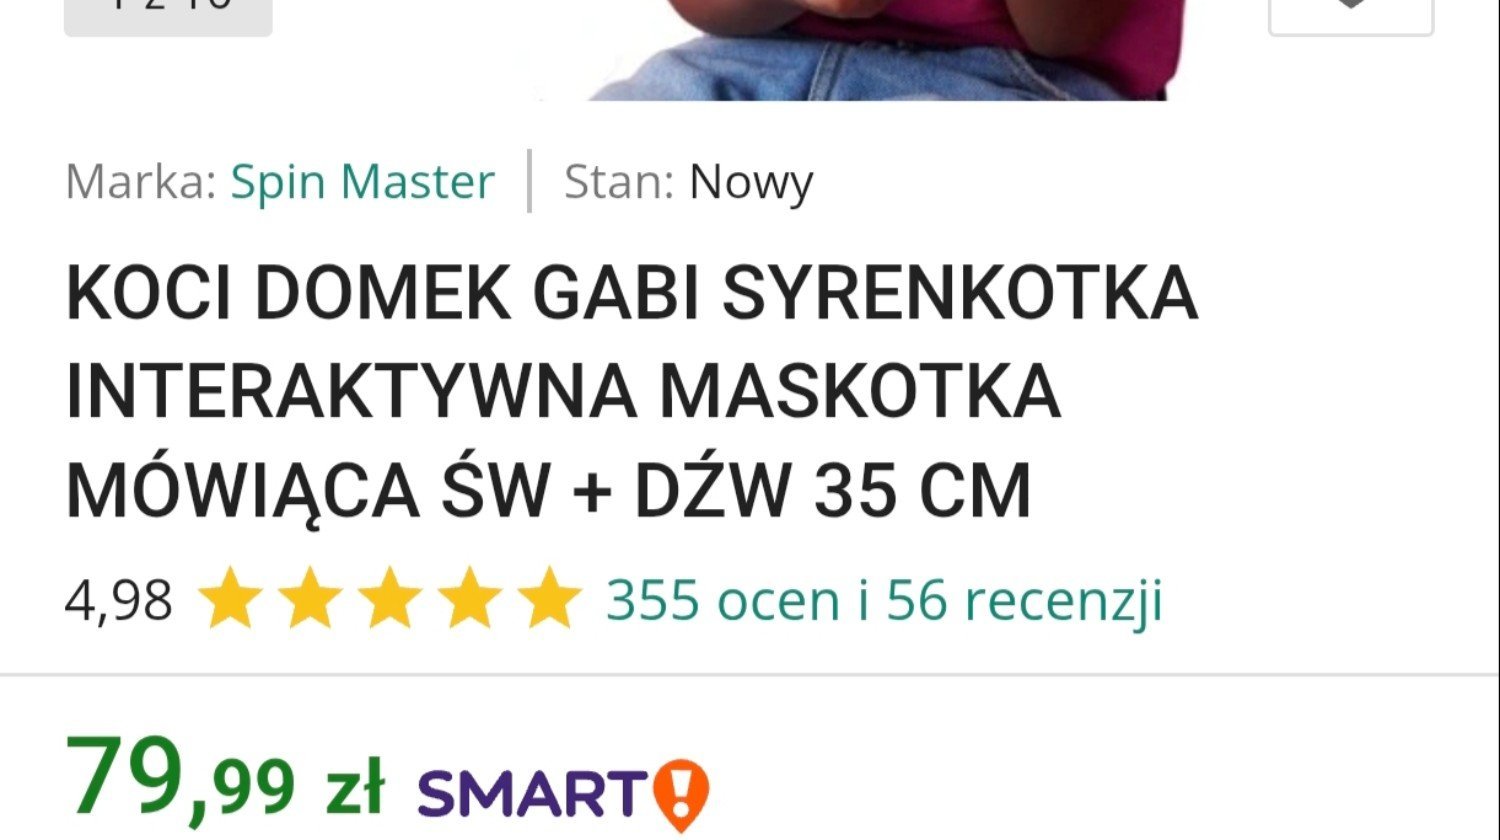1500x840 pixels.
Task: Open the Spin Master brand link
Action: click(363, 182)
